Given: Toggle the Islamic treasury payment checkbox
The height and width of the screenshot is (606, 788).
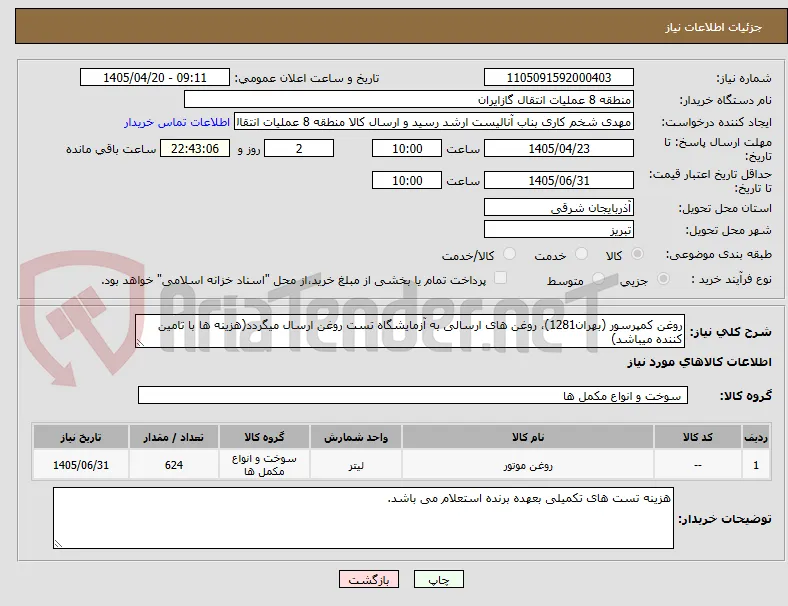Looking at the screenshot, I should click(501, 278).
